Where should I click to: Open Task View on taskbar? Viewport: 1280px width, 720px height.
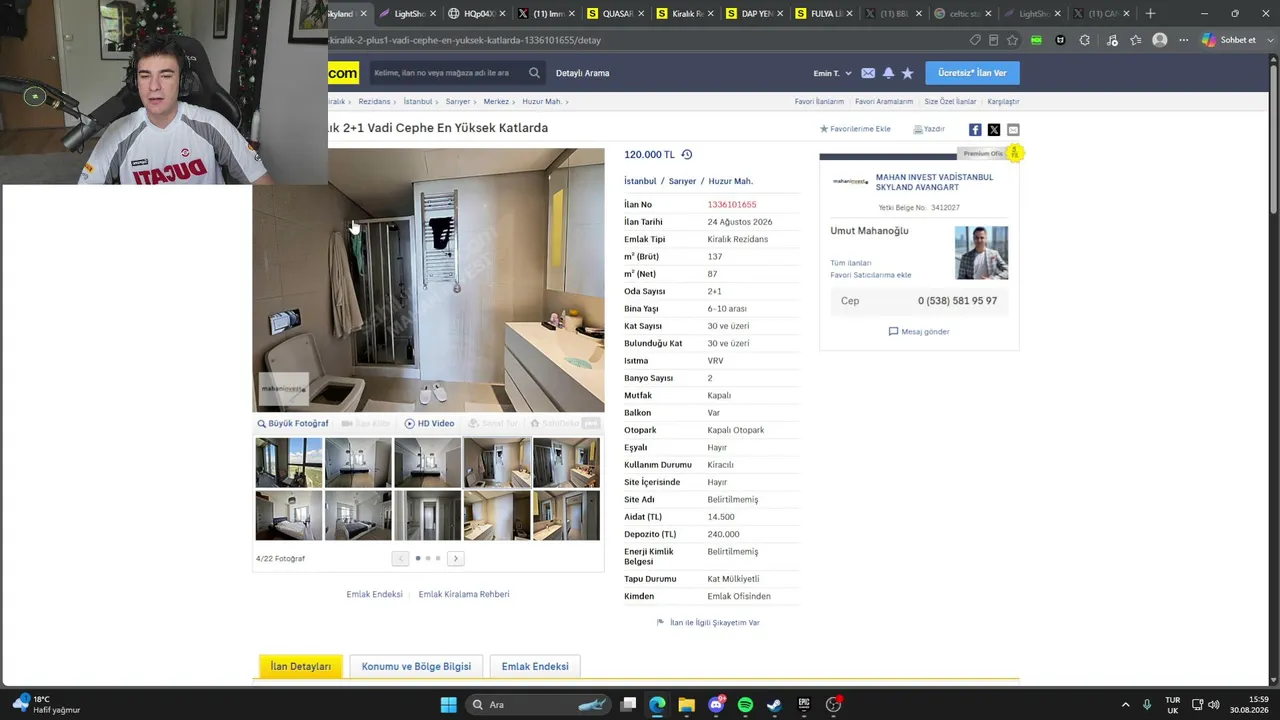(628, 705)
